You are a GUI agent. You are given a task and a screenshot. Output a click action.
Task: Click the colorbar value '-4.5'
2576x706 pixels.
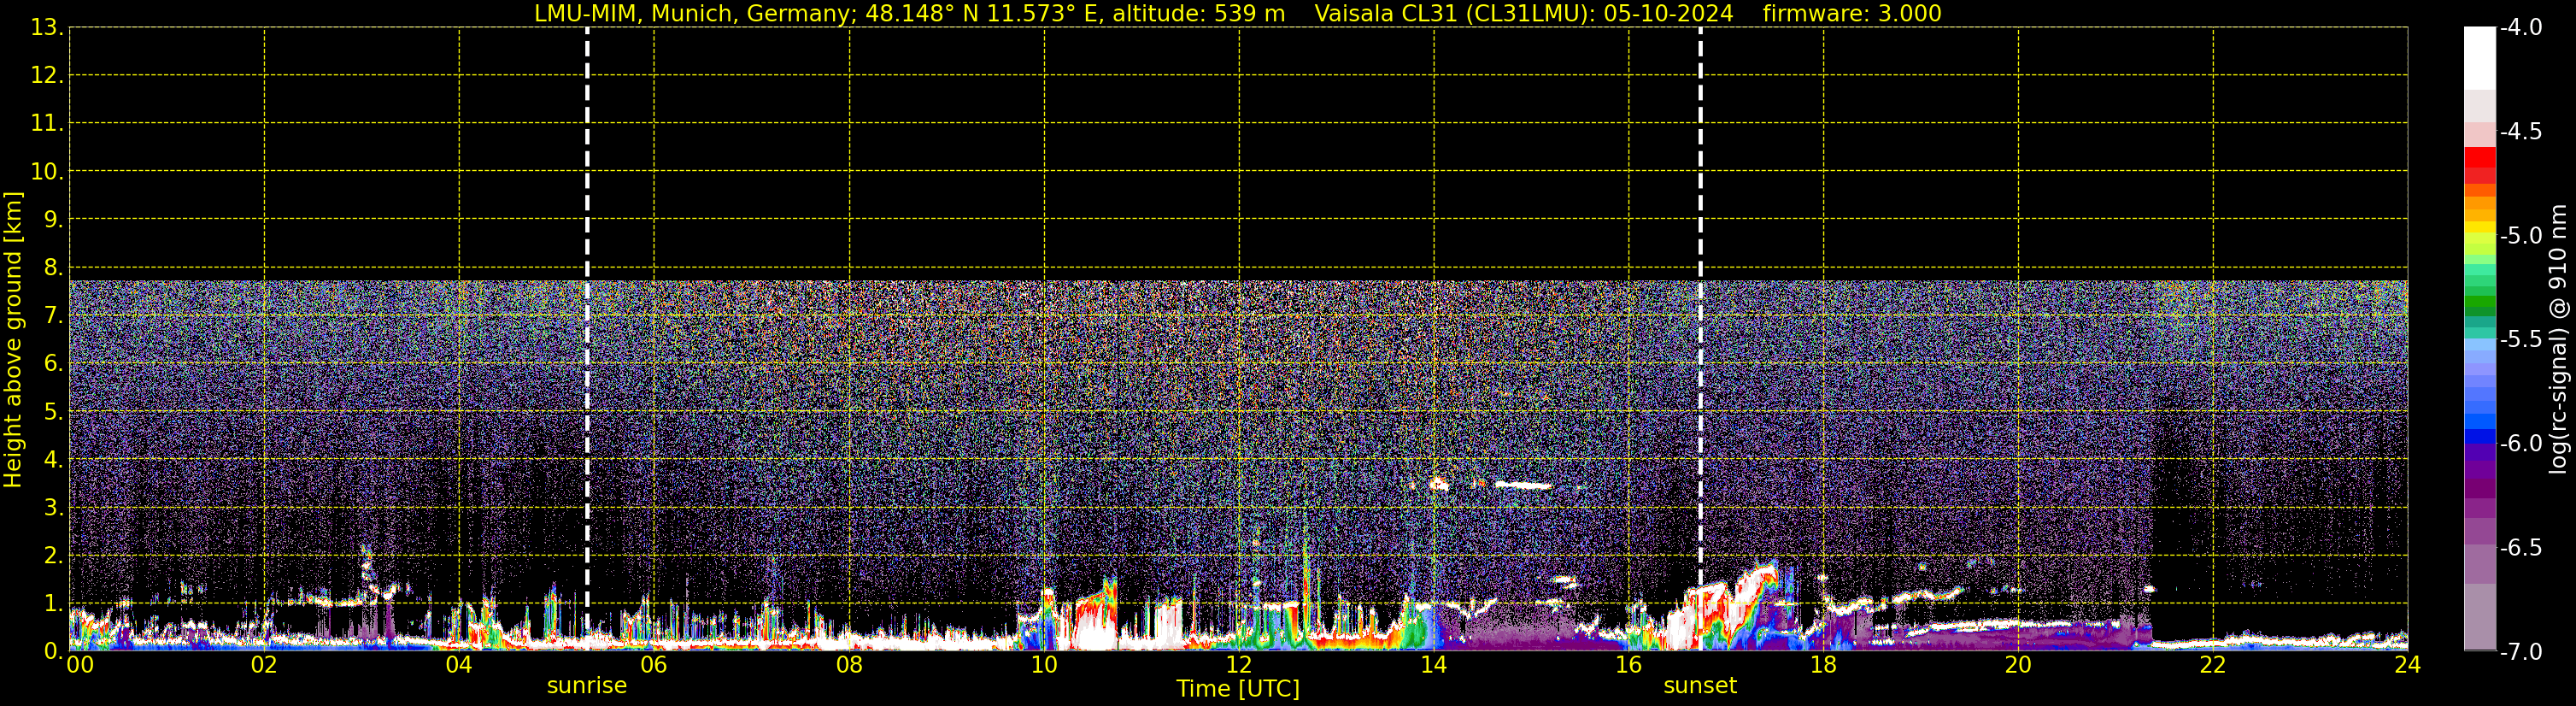click(x=2521, y=132)
